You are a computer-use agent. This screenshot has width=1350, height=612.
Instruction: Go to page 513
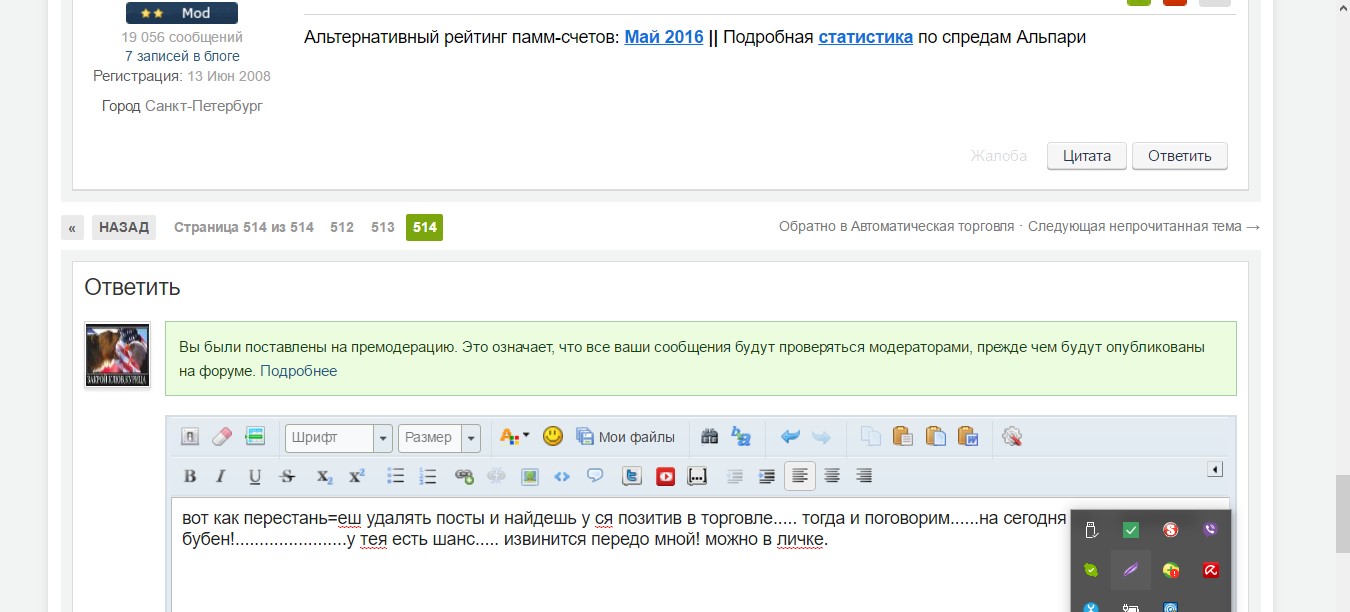coord(382,227)
